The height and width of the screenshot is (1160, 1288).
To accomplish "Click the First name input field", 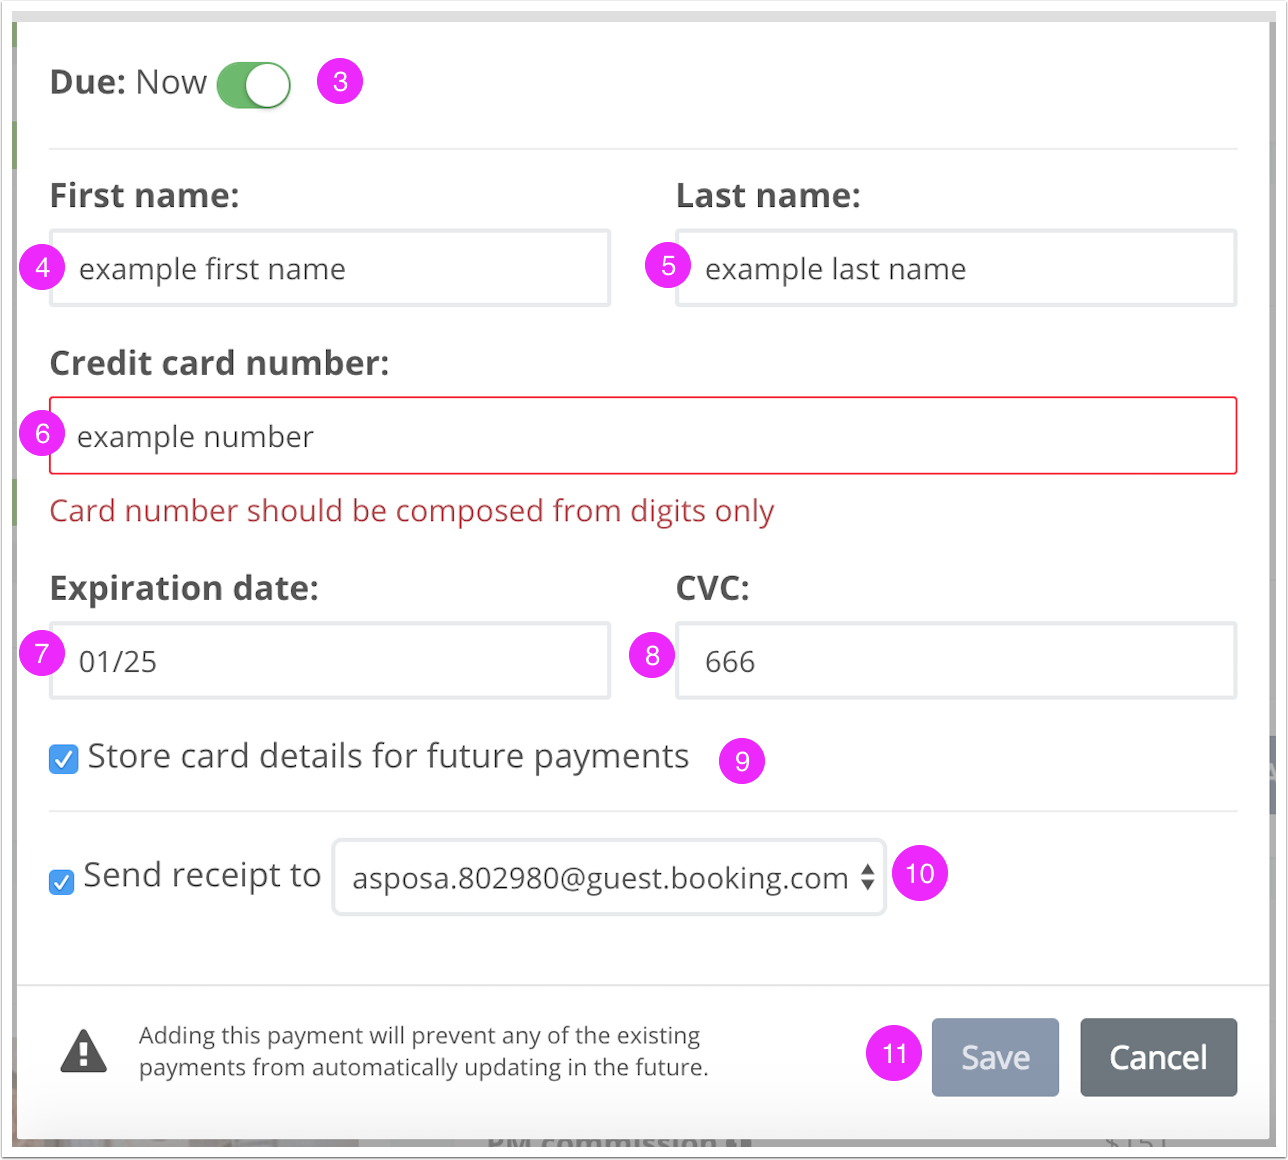I will (330, 268).
